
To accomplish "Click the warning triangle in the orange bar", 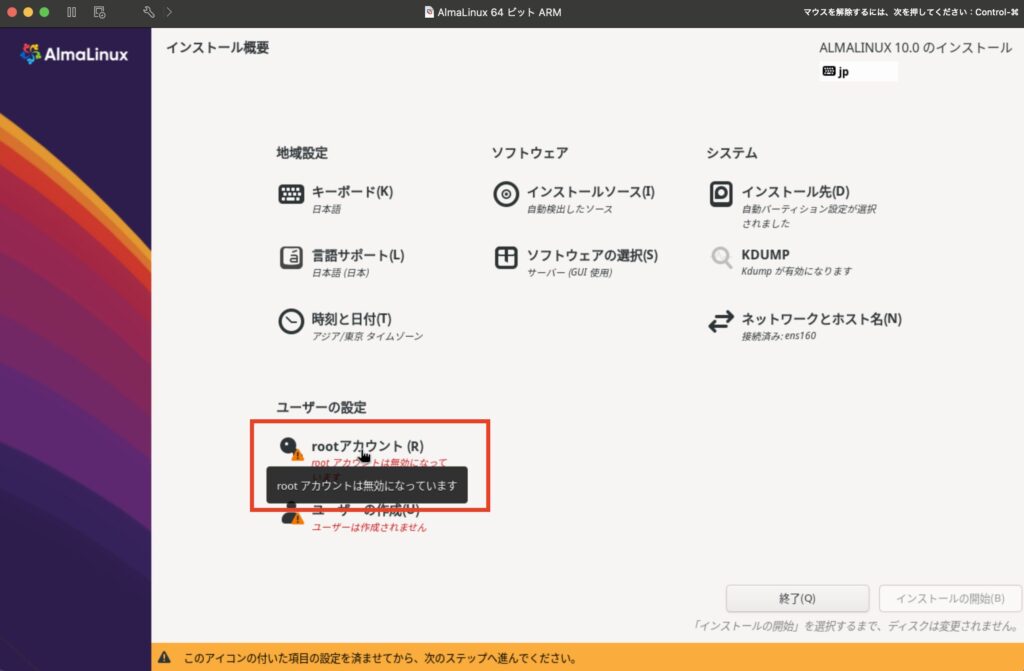I will tap(165, 657).
